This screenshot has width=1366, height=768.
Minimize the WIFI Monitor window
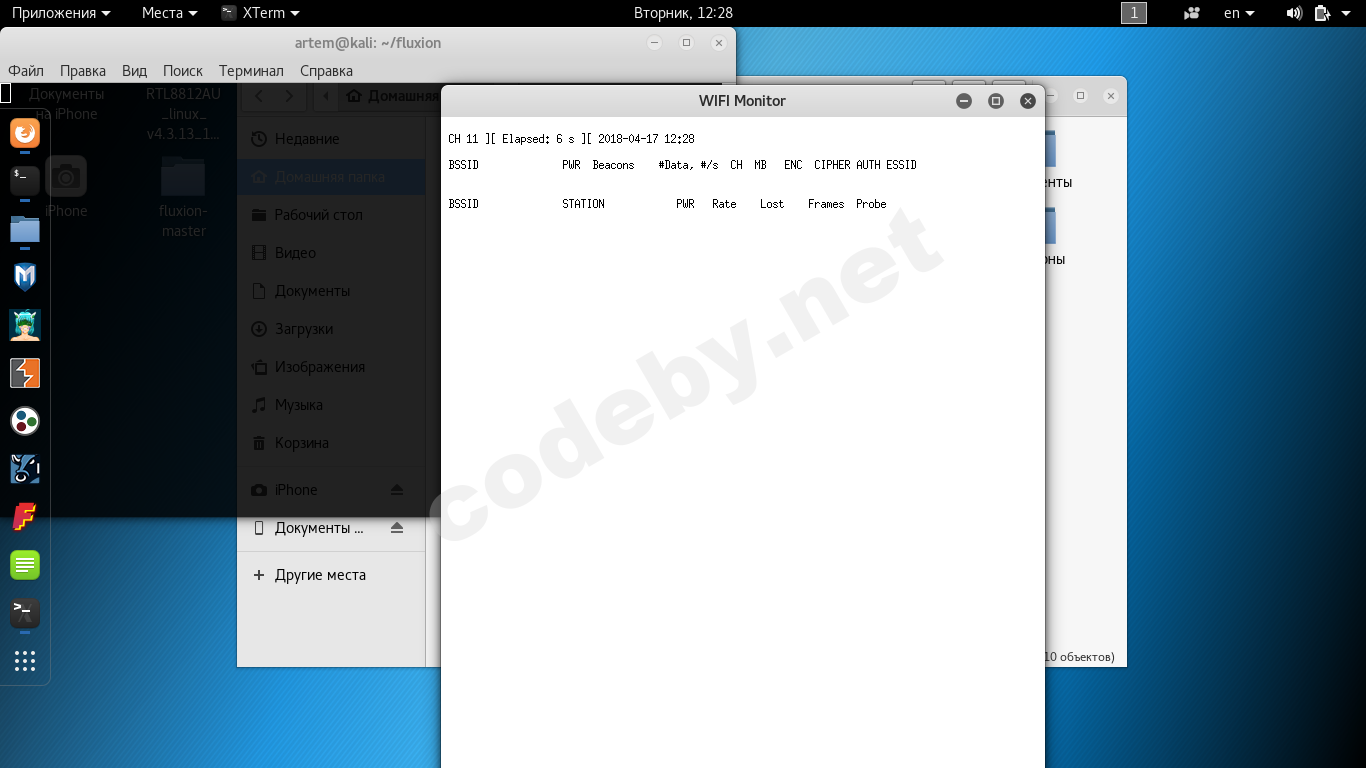click(964, 101)
